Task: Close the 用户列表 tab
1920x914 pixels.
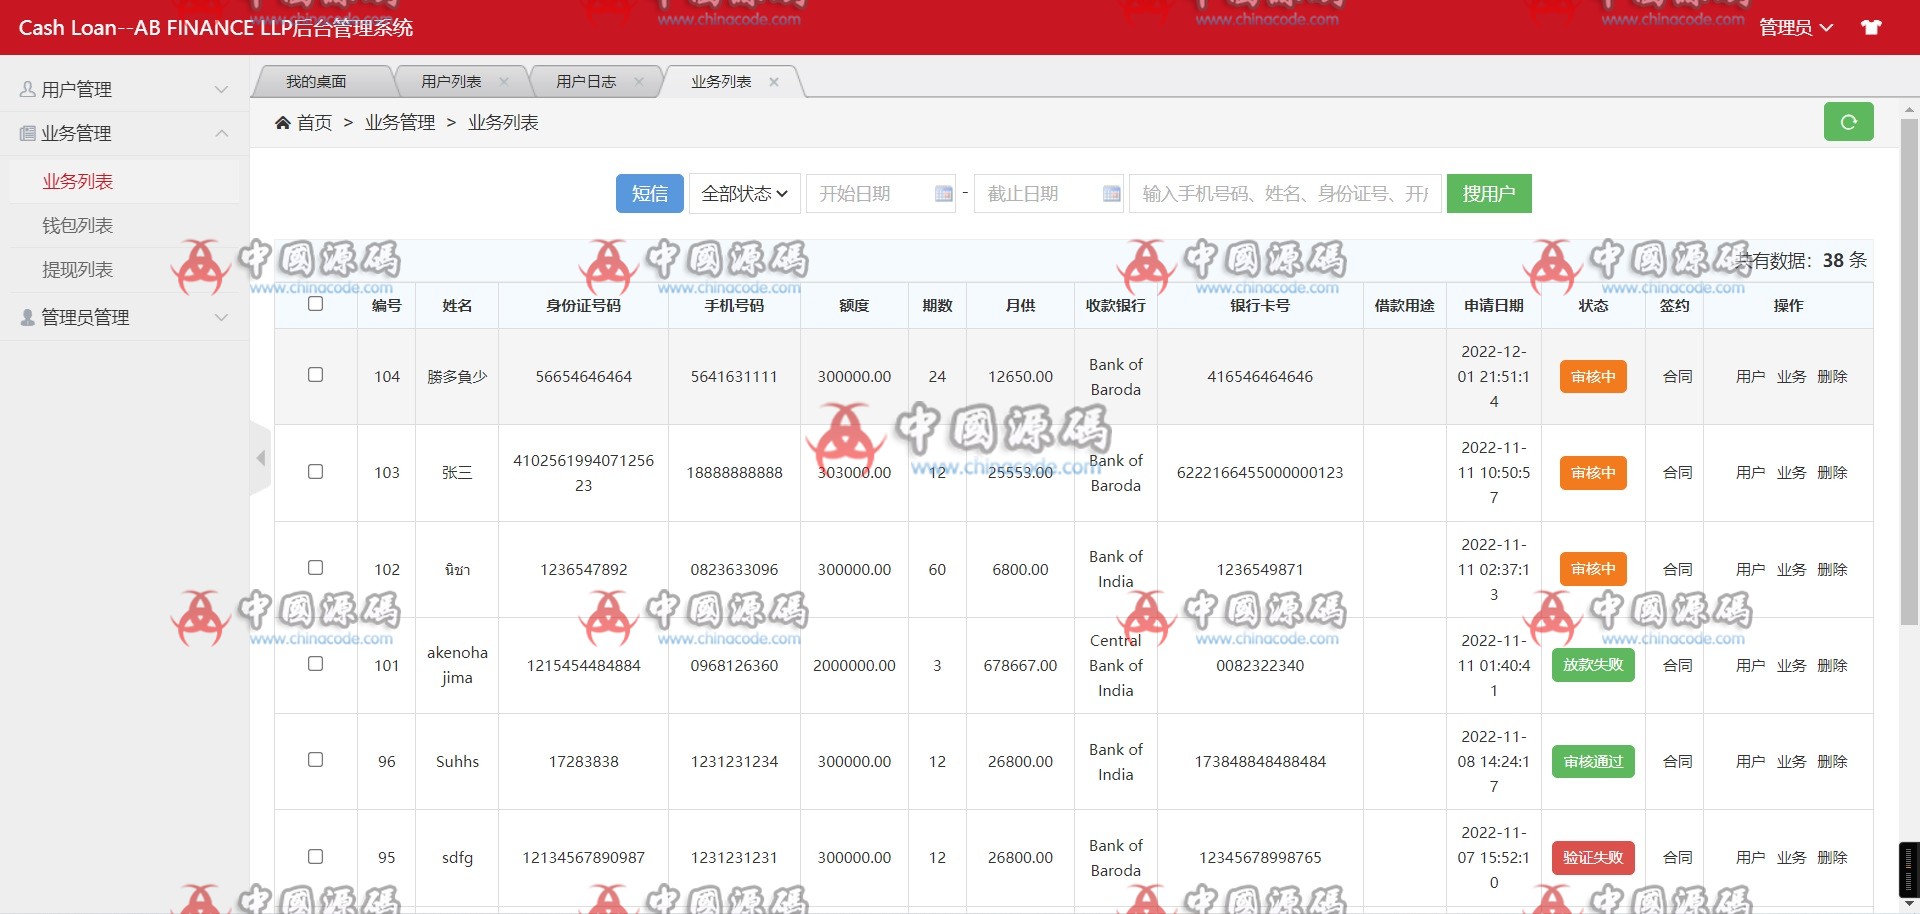Action: click(504, 82)
